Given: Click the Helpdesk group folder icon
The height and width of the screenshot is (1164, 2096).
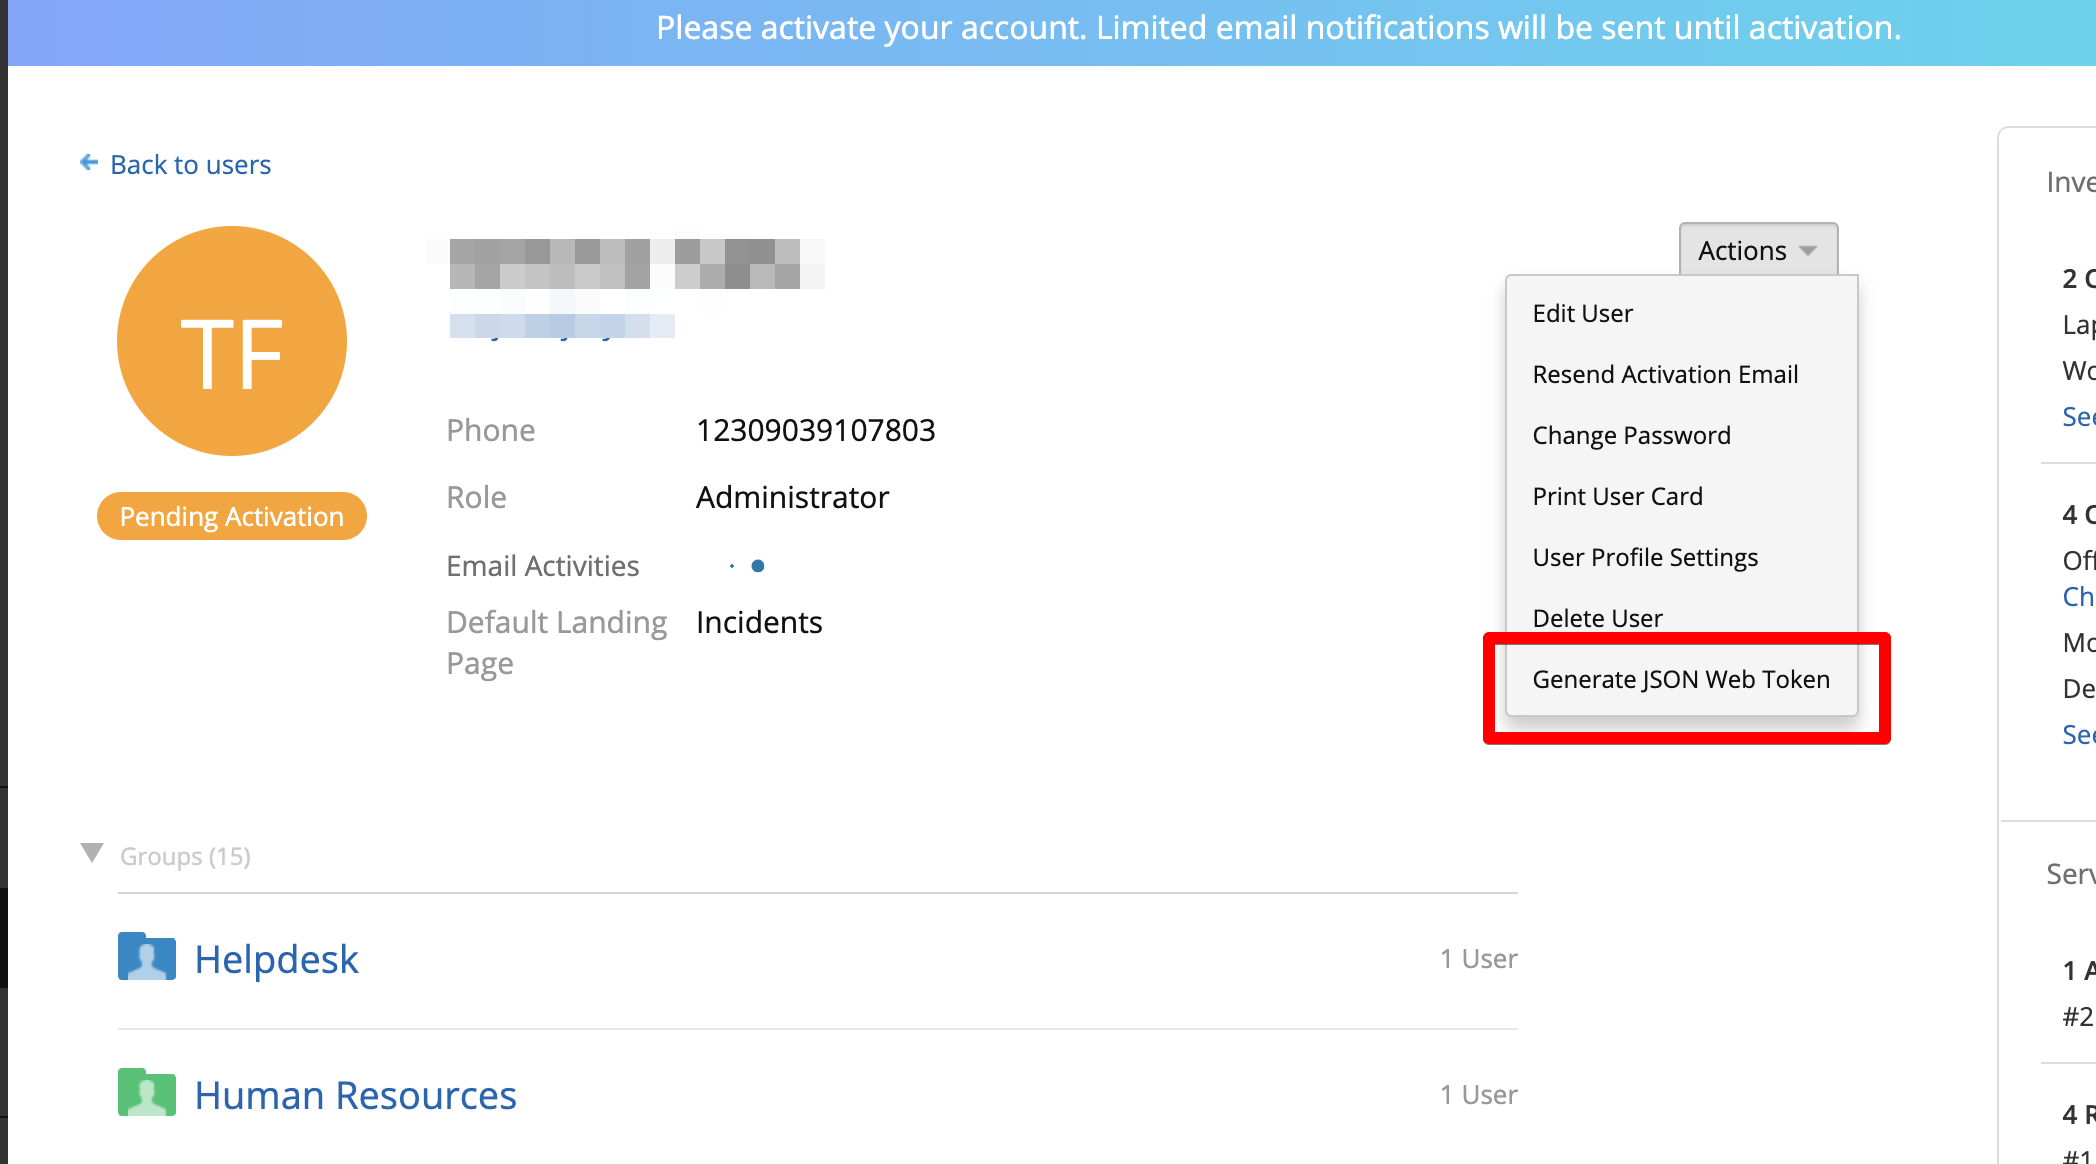Looking at the screenshot, I should tap(147, 957).
